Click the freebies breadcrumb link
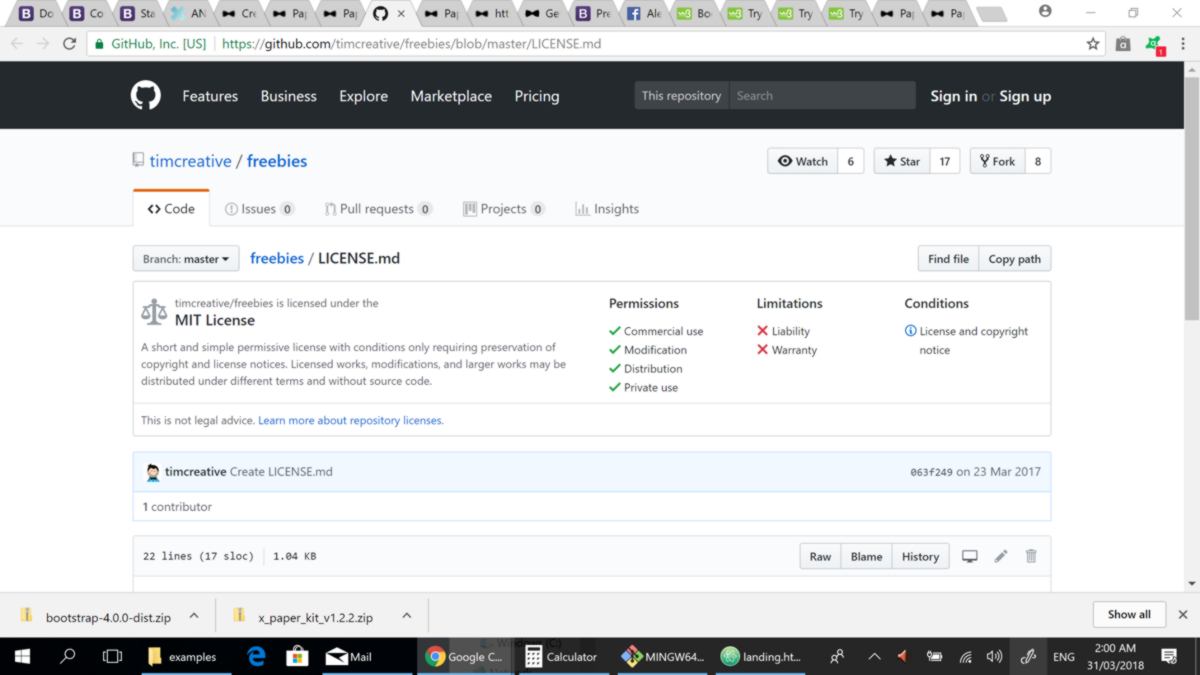This screenshot has height=675, width=1200. [x=277, y=258]
